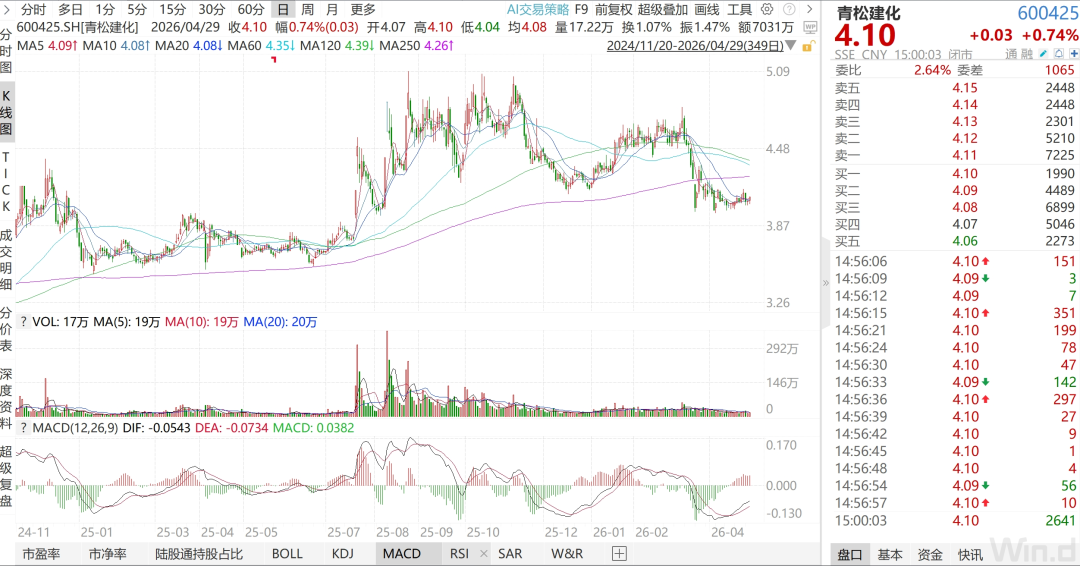1080x566 pixels.
Task: Select 5分 interval
Action: click(137, 9)
